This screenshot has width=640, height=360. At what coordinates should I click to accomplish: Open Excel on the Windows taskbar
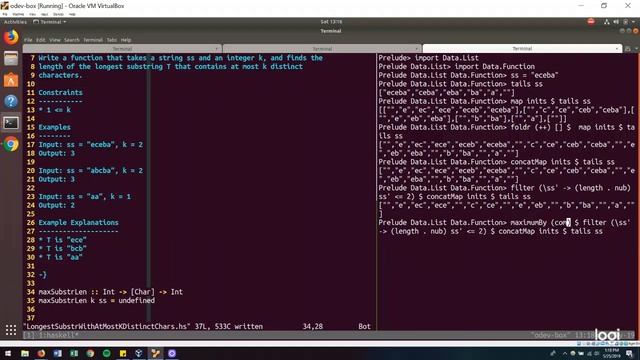click(74, 353)
